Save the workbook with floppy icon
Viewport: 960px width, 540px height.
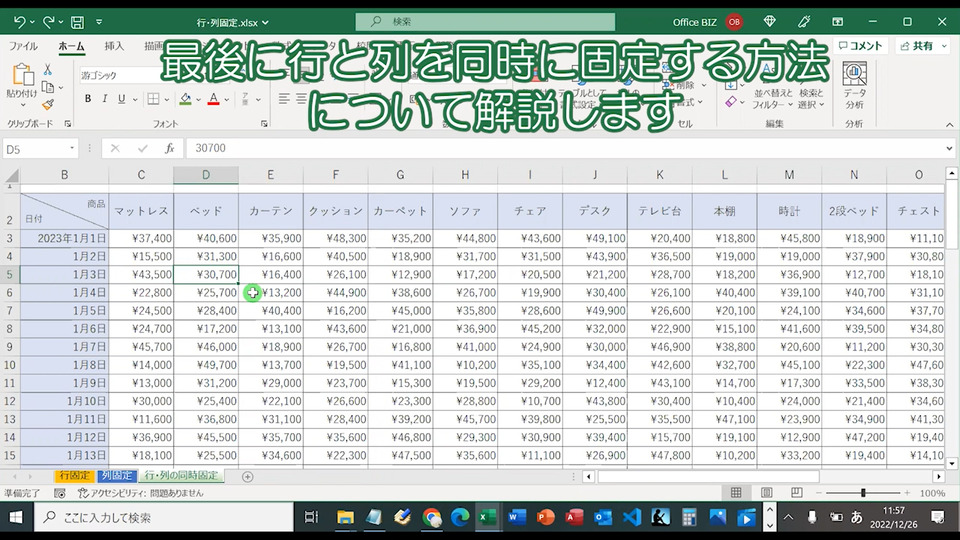pos(77,23)
